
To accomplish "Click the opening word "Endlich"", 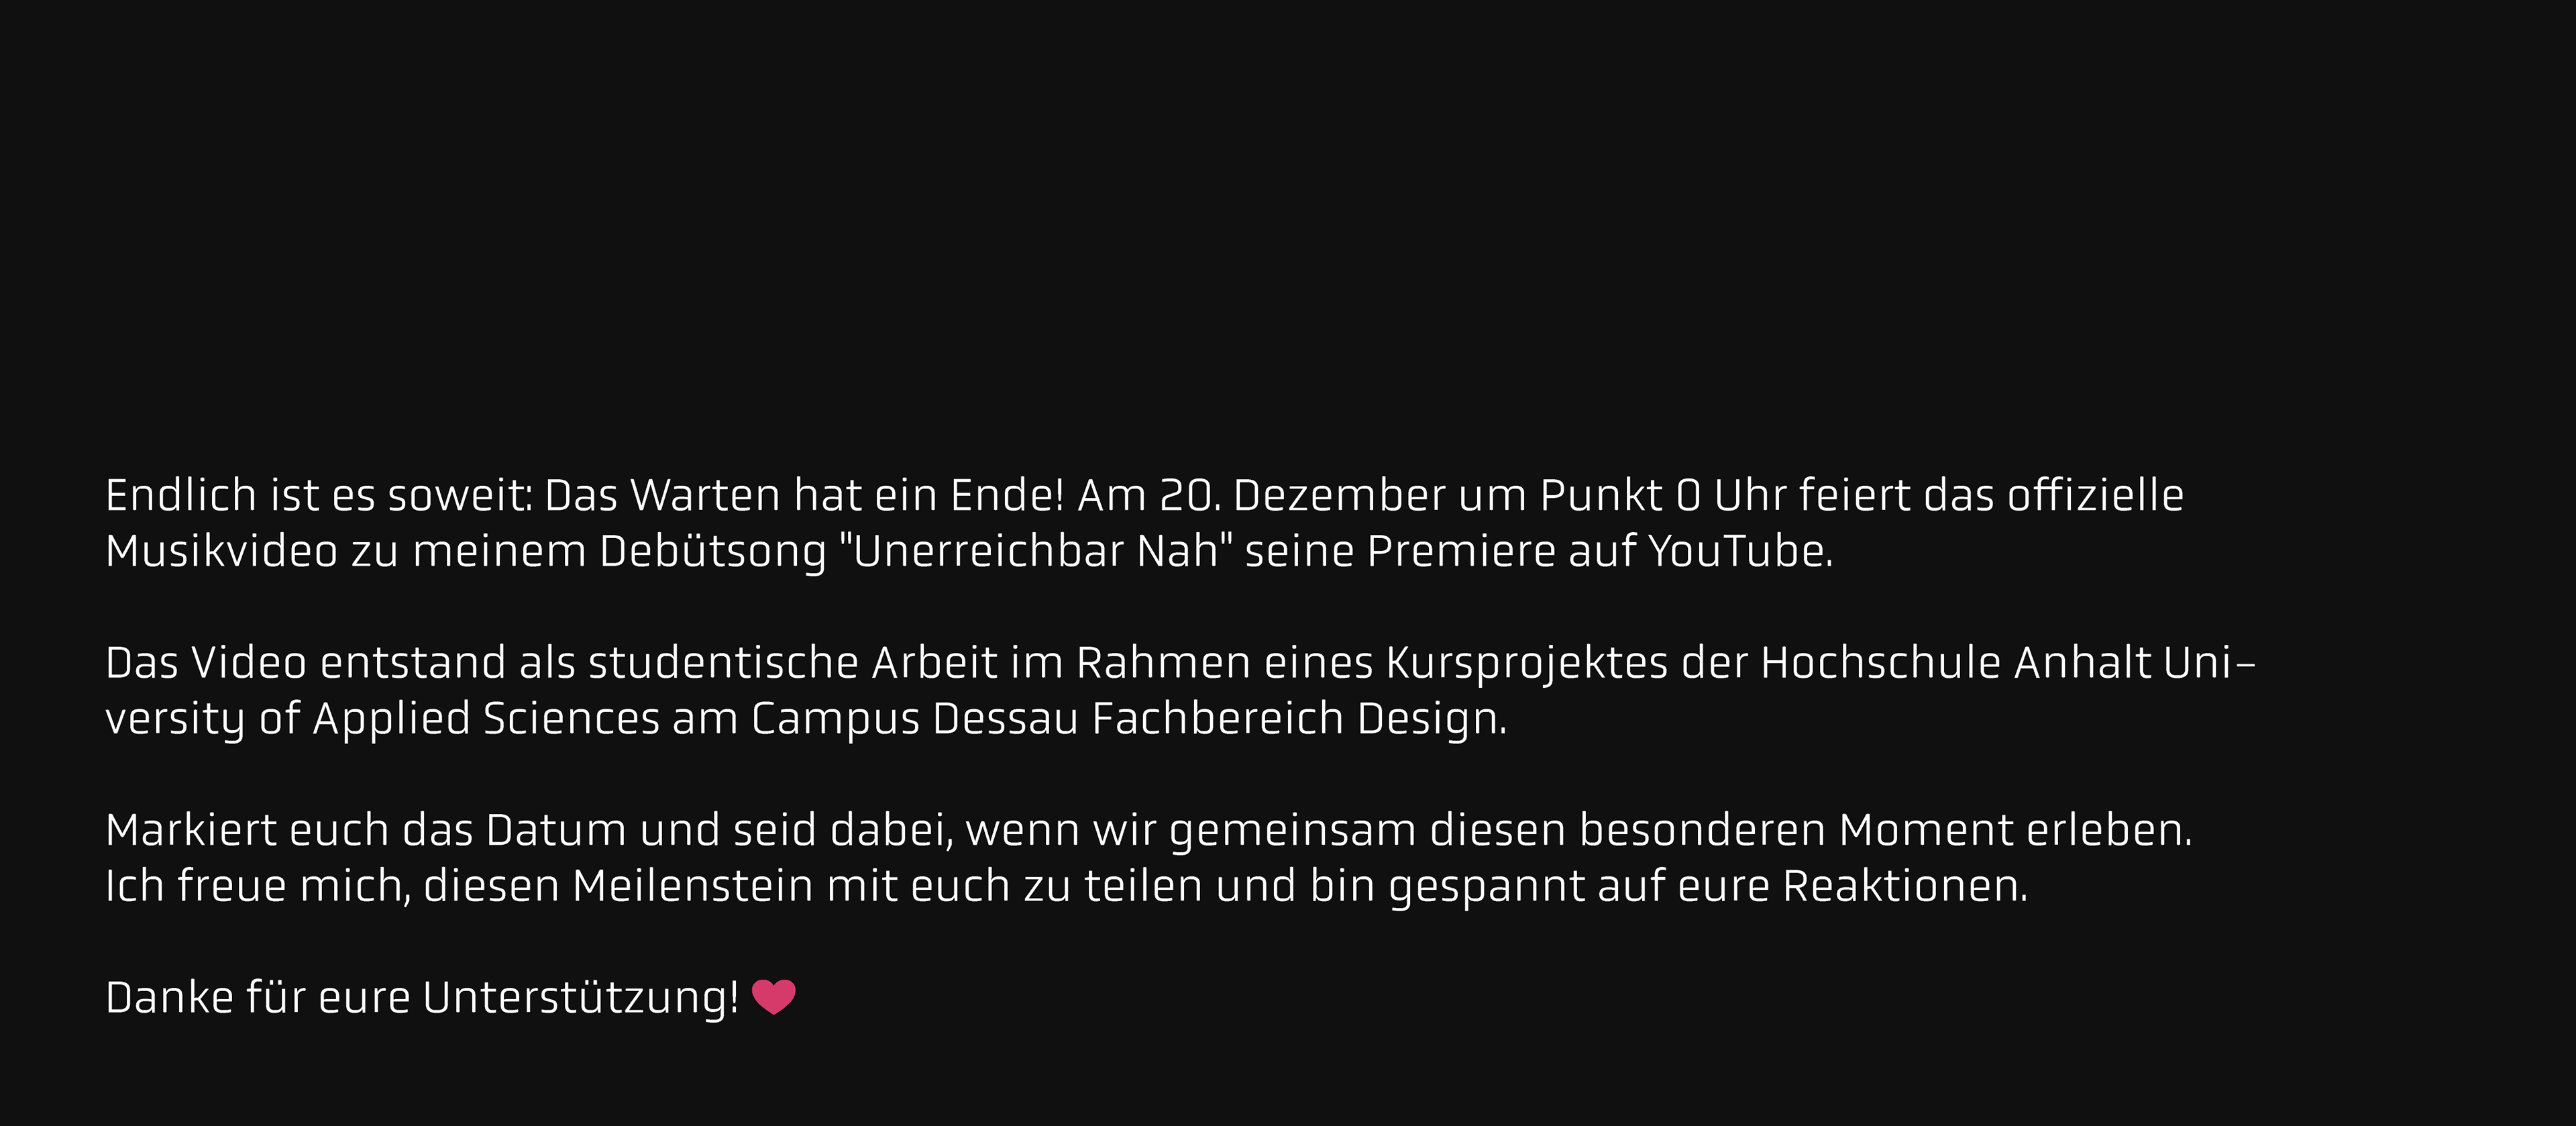I will (x=181, y=495).
